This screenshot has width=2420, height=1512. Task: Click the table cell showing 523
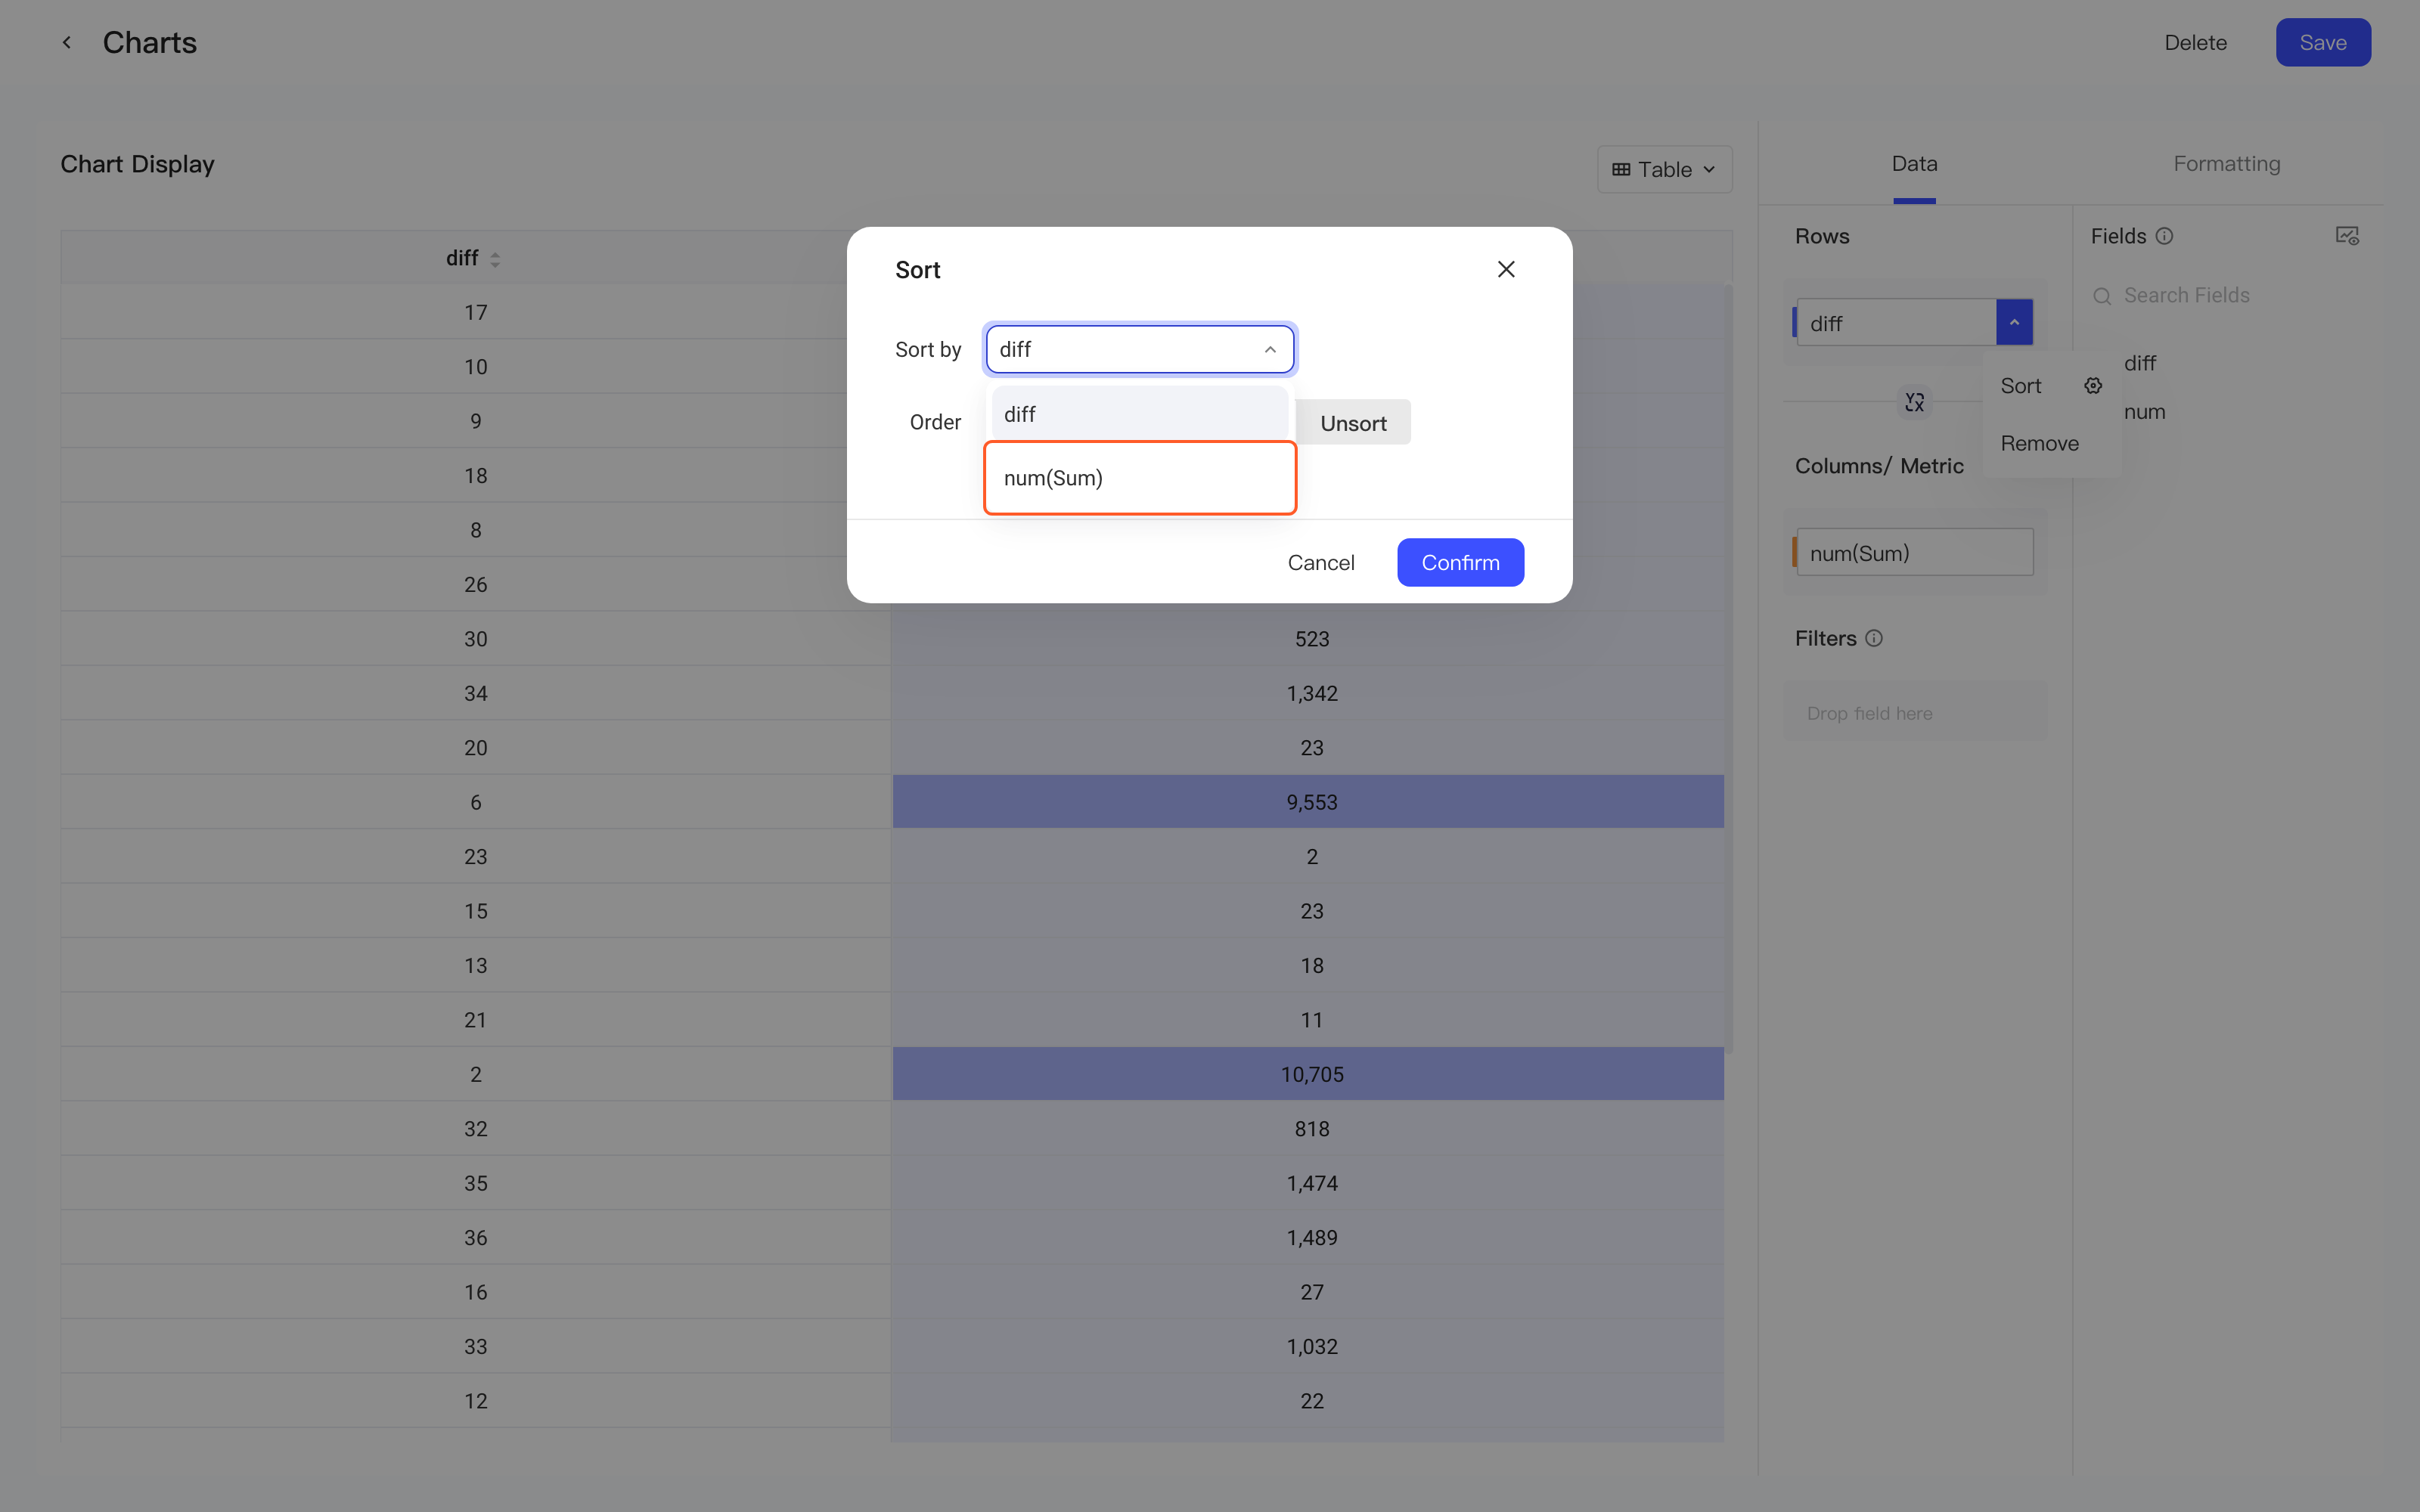point(1308,639)
